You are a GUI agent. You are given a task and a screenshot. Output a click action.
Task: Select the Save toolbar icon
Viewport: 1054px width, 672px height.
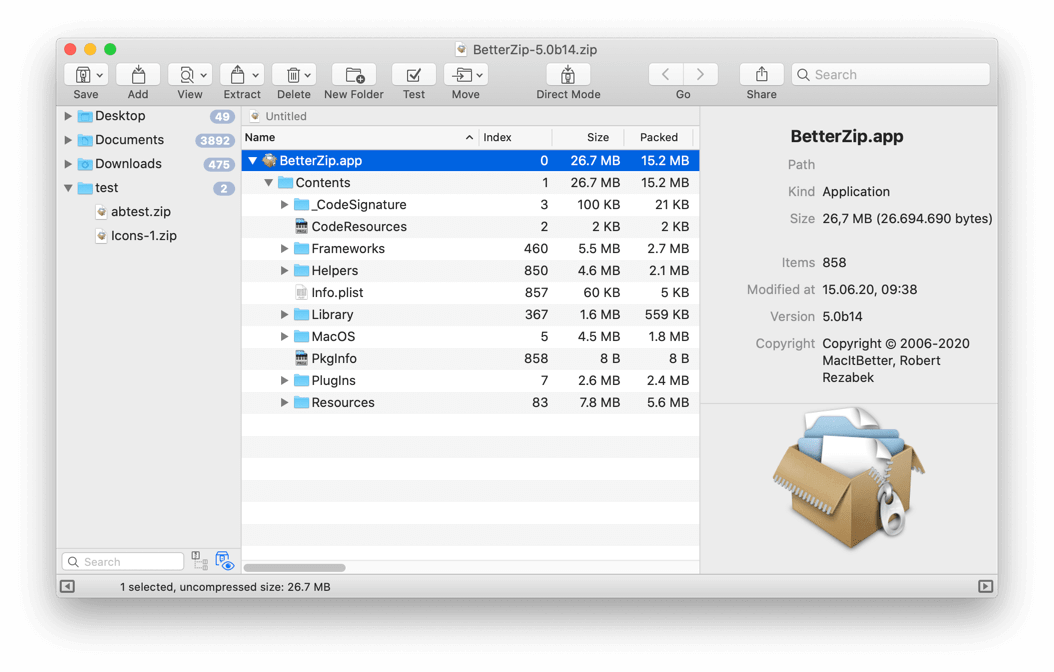coord(83,74)
